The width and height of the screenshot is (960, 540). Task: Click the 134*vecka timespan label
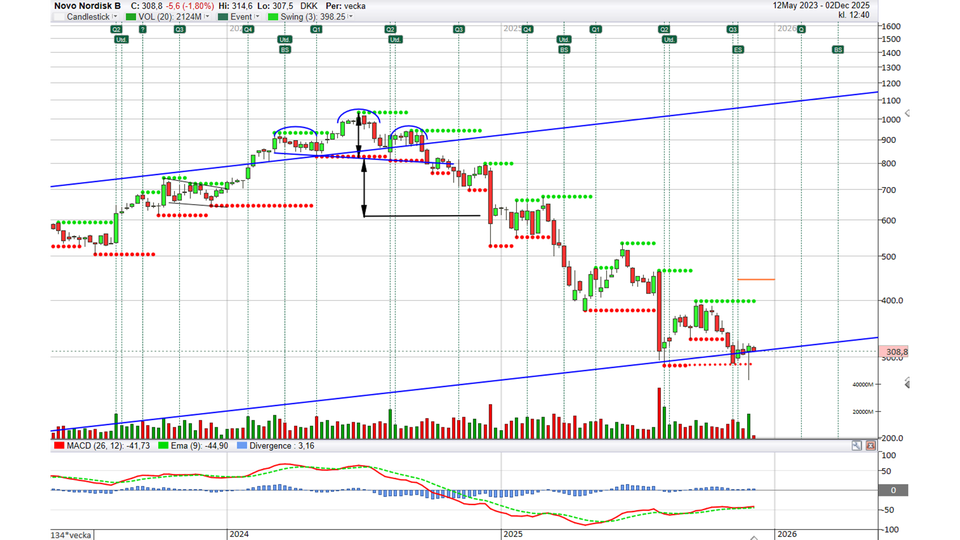coord(72,535)
